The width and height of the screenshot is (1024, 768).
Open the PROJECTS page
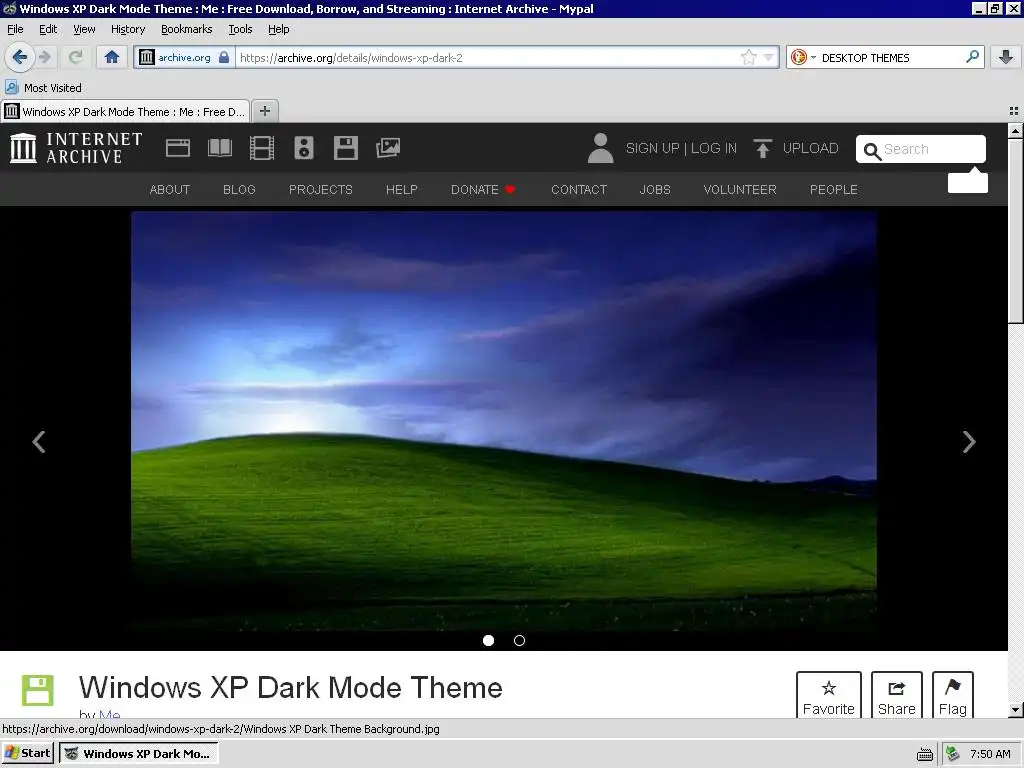tap(321, 189)
